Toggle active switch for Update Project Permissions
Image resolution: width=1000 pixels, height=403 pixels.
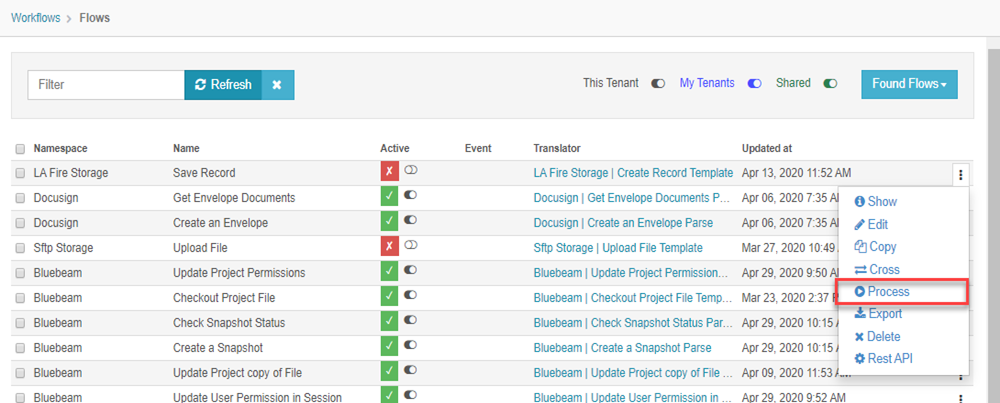(x=410, y=269)
